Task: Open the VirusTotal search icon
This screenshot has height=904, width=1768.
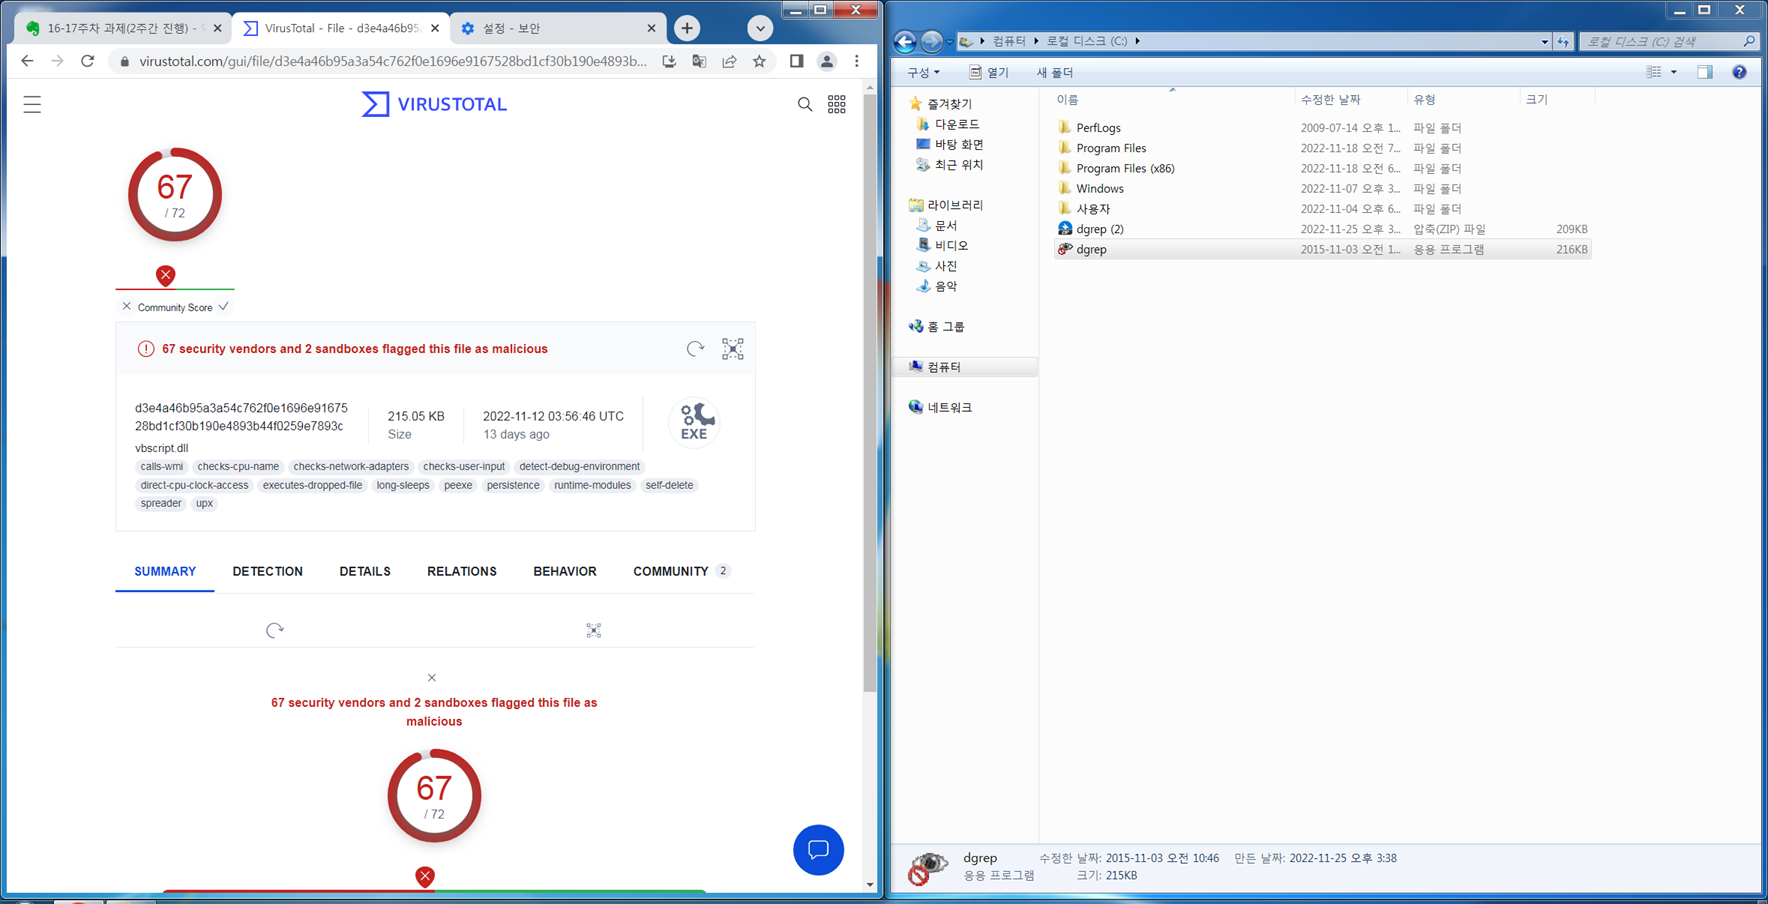Action: 805,104
